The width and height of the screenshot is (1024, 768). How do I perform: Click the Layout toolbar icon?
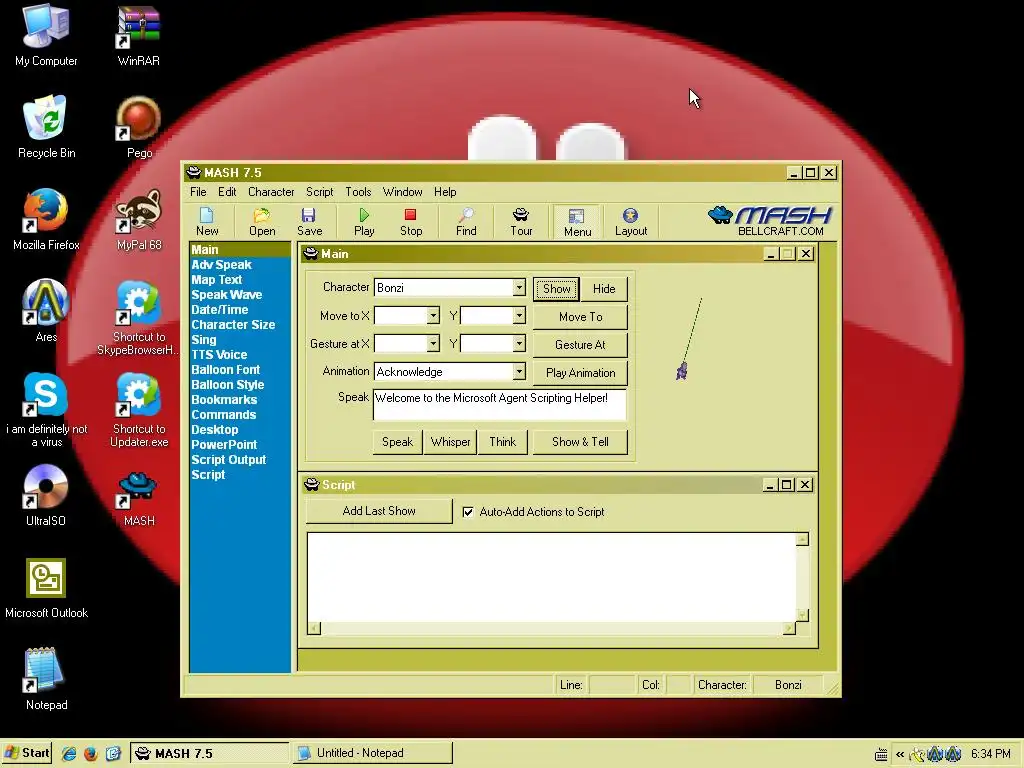click(631, 221)
